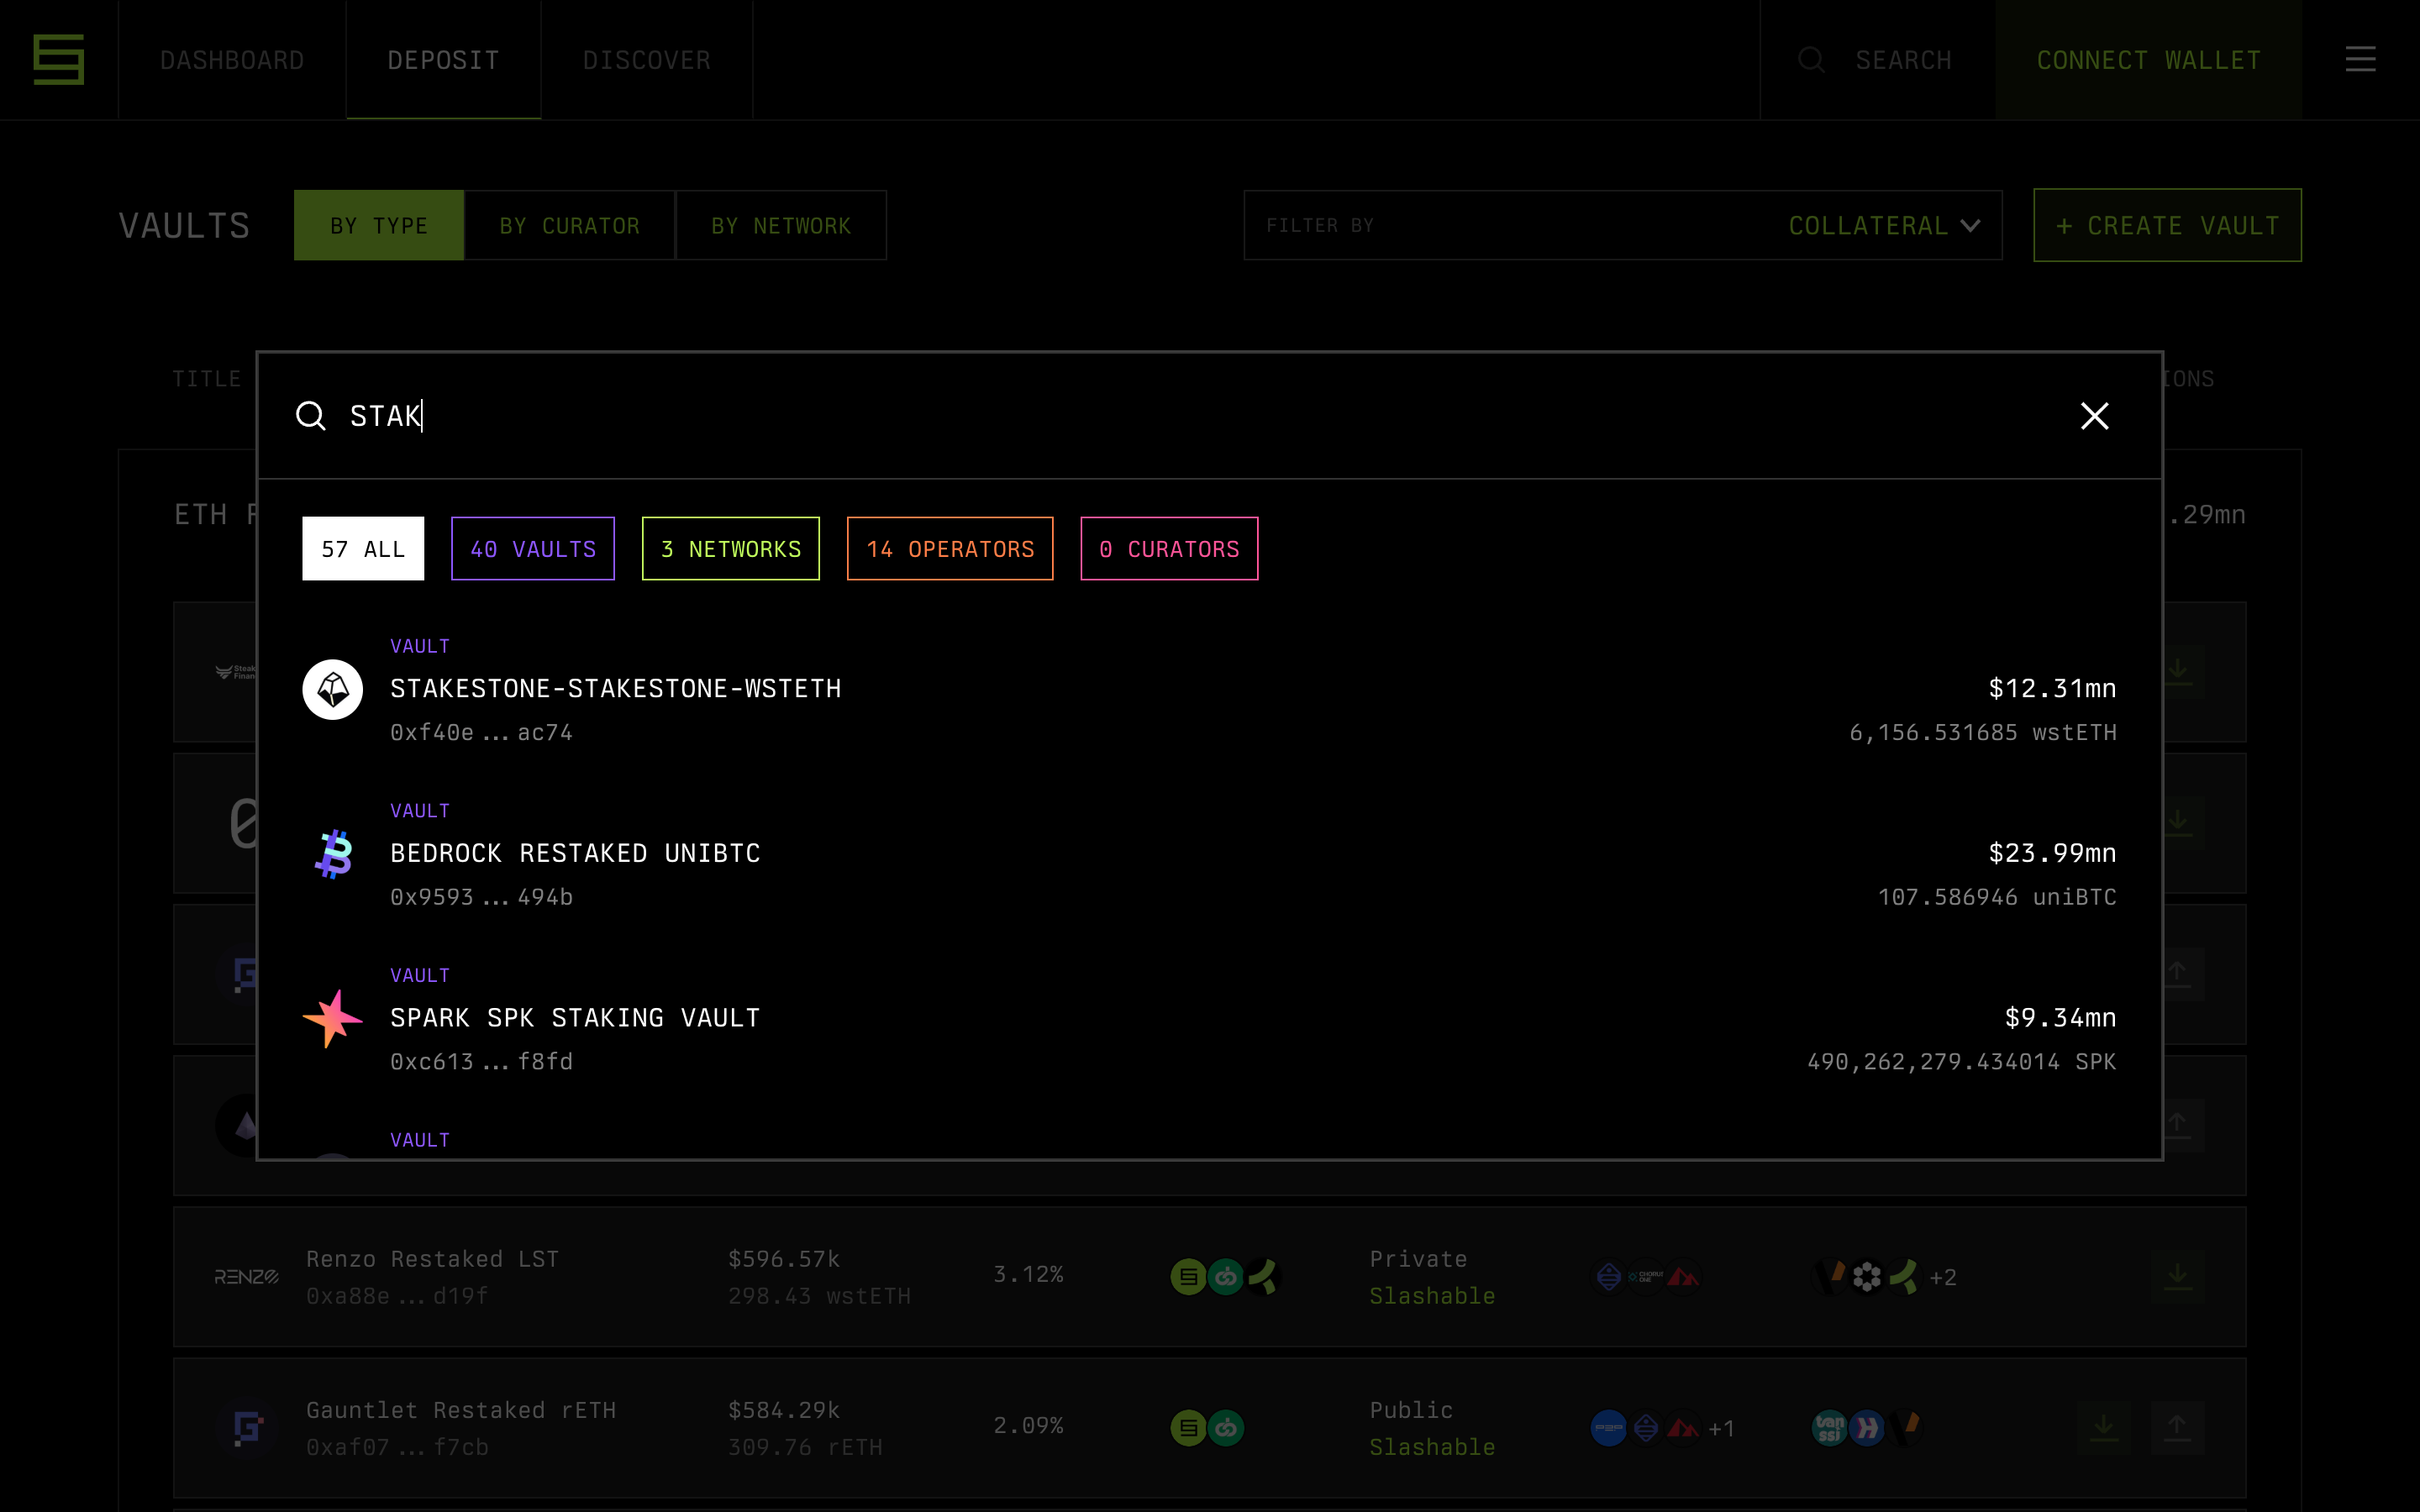Click Gauntlet logo on Restaked rETH row
Image resolution: width=2420 pixels, height=1512 pixels.
click(x=246, y=1428)
